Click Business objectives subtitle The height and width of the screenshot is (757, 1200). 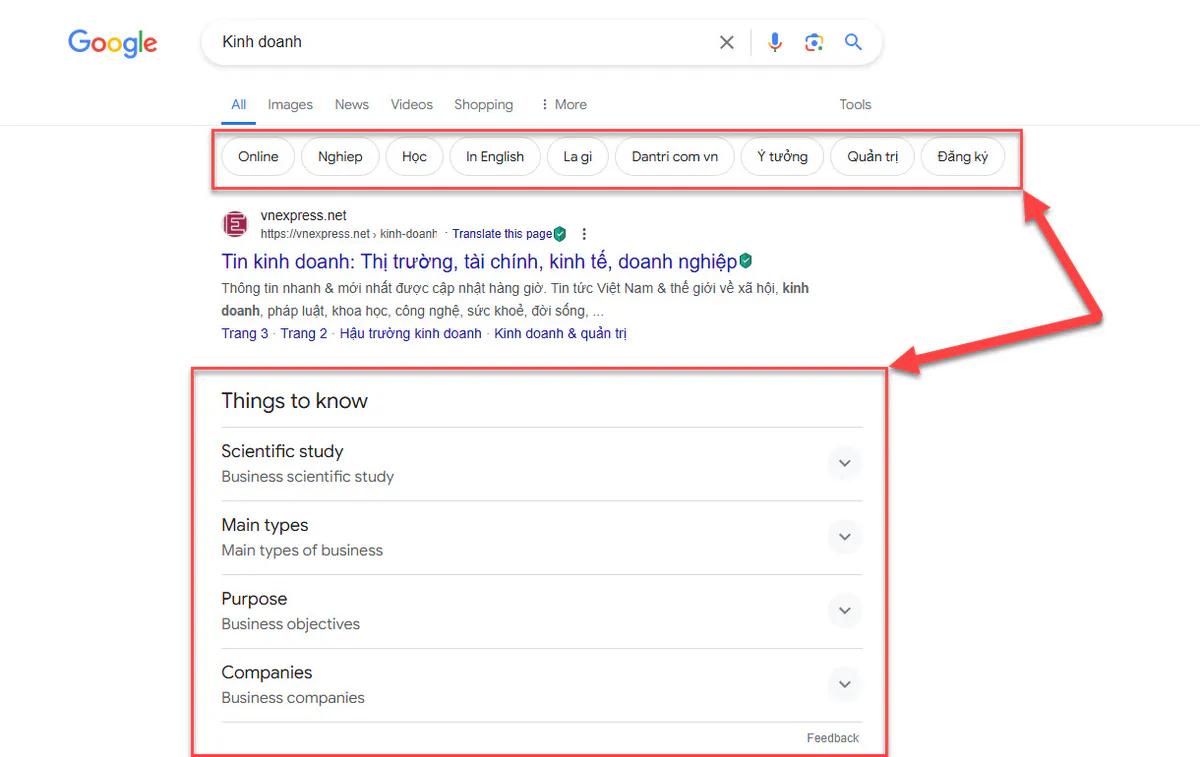[x=291, y=624]
